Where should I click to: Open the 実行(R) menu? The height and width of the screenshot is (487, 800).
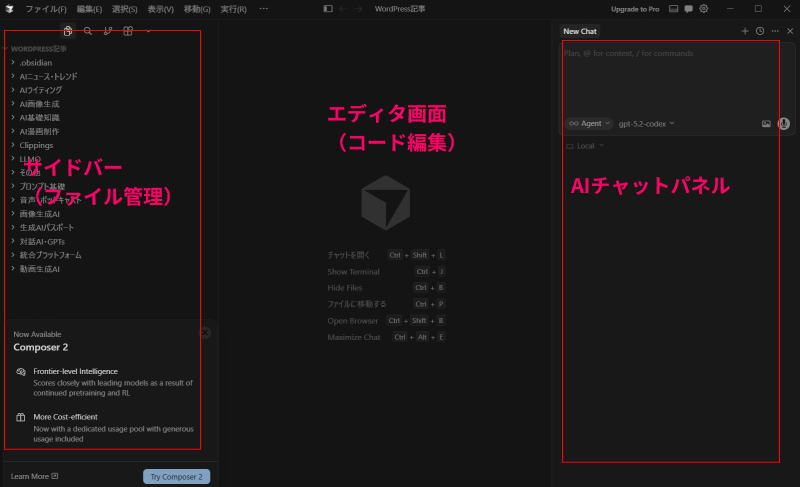pos(233,9)
